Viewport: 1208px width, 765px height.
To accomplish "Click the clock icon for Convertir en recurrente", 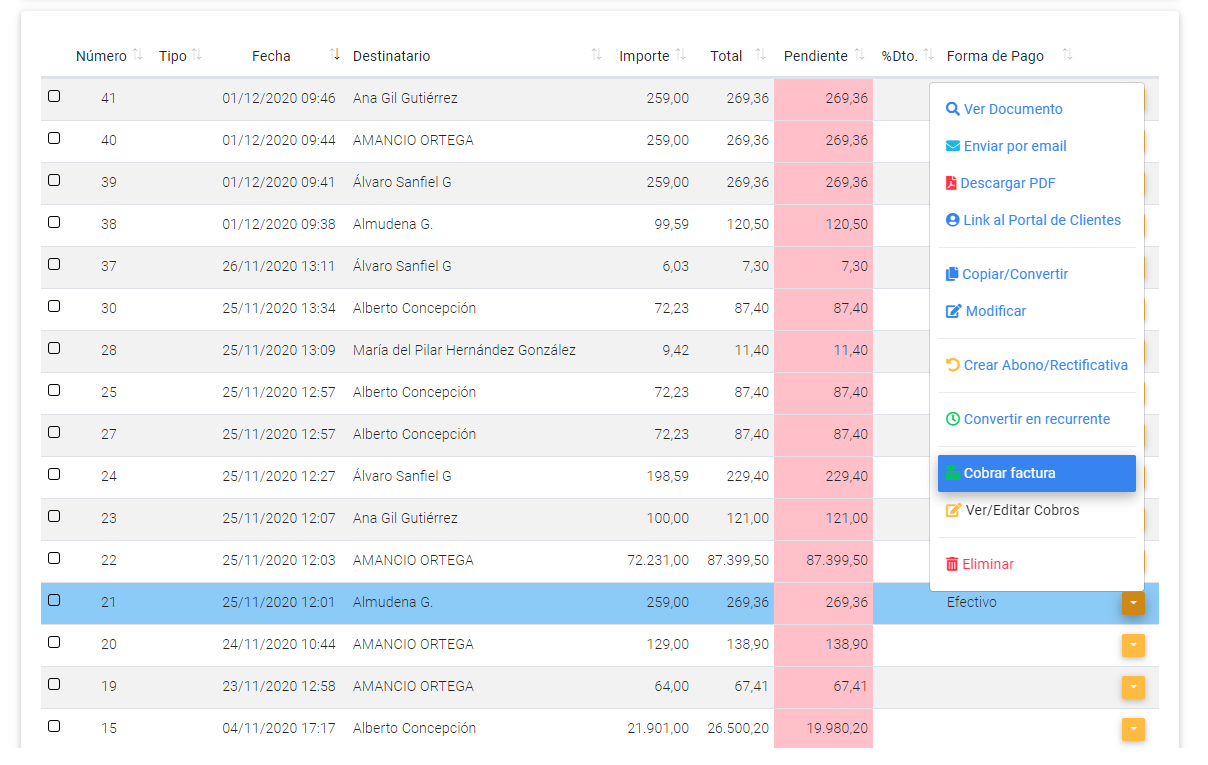I will pyautogui.click(x=952, y=419).
